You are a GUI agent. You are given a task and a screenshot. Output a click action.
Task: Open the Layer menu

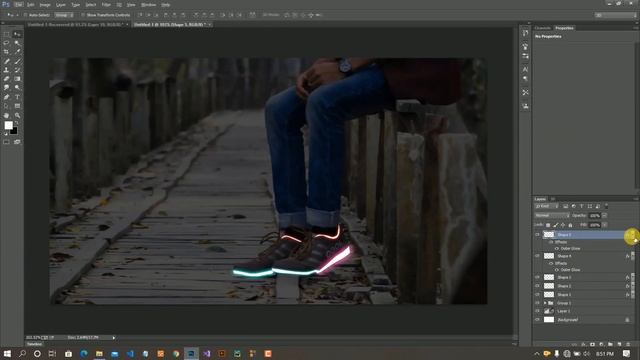click(x=61, y=4)
